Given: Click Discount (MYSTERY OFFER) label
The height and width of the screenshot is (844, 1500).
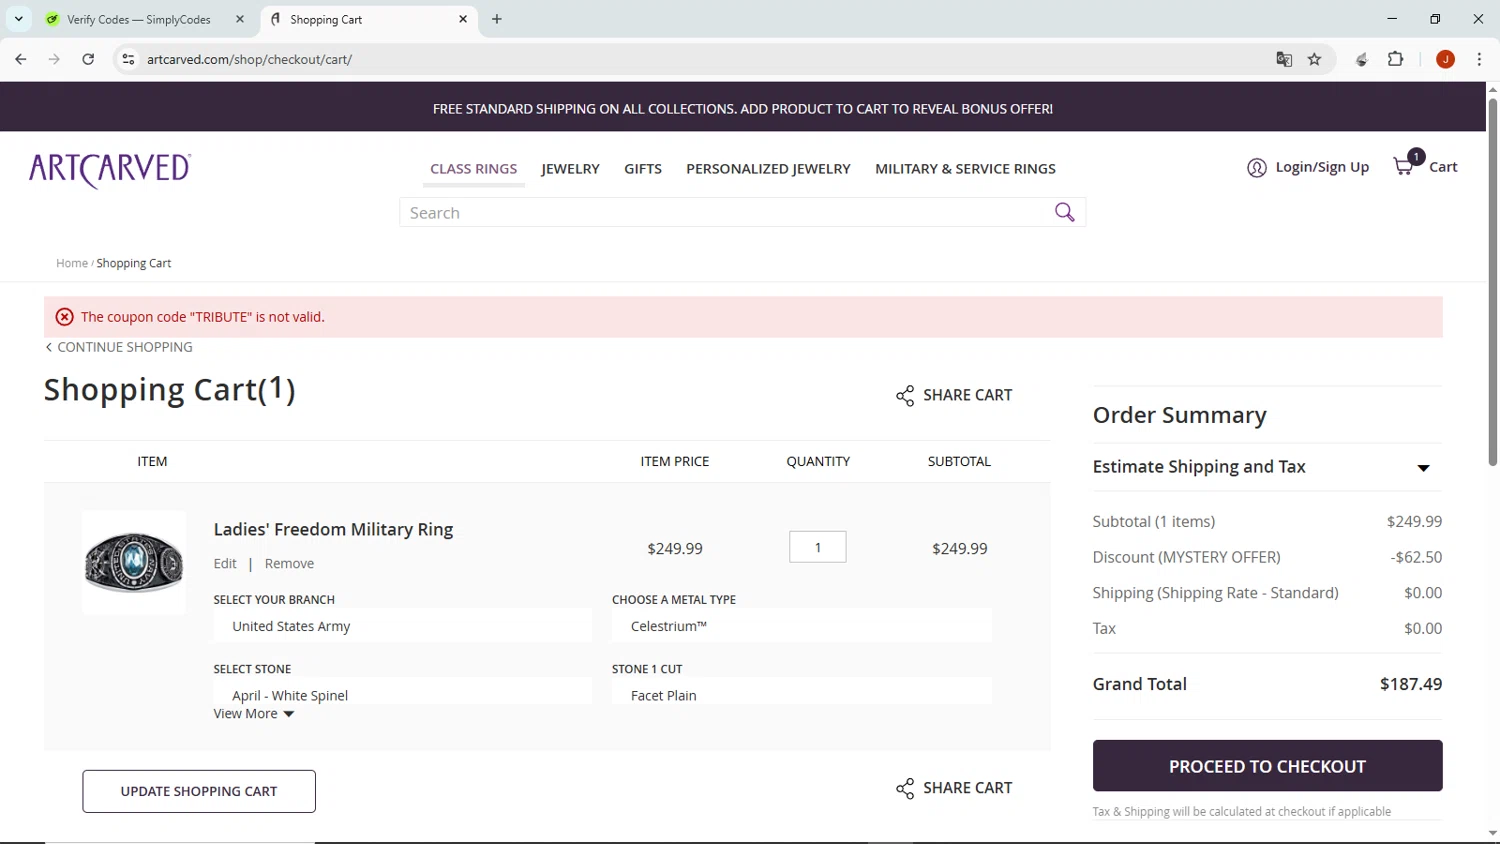Looking at the screenshot, I should click(x=1186, y=557).
